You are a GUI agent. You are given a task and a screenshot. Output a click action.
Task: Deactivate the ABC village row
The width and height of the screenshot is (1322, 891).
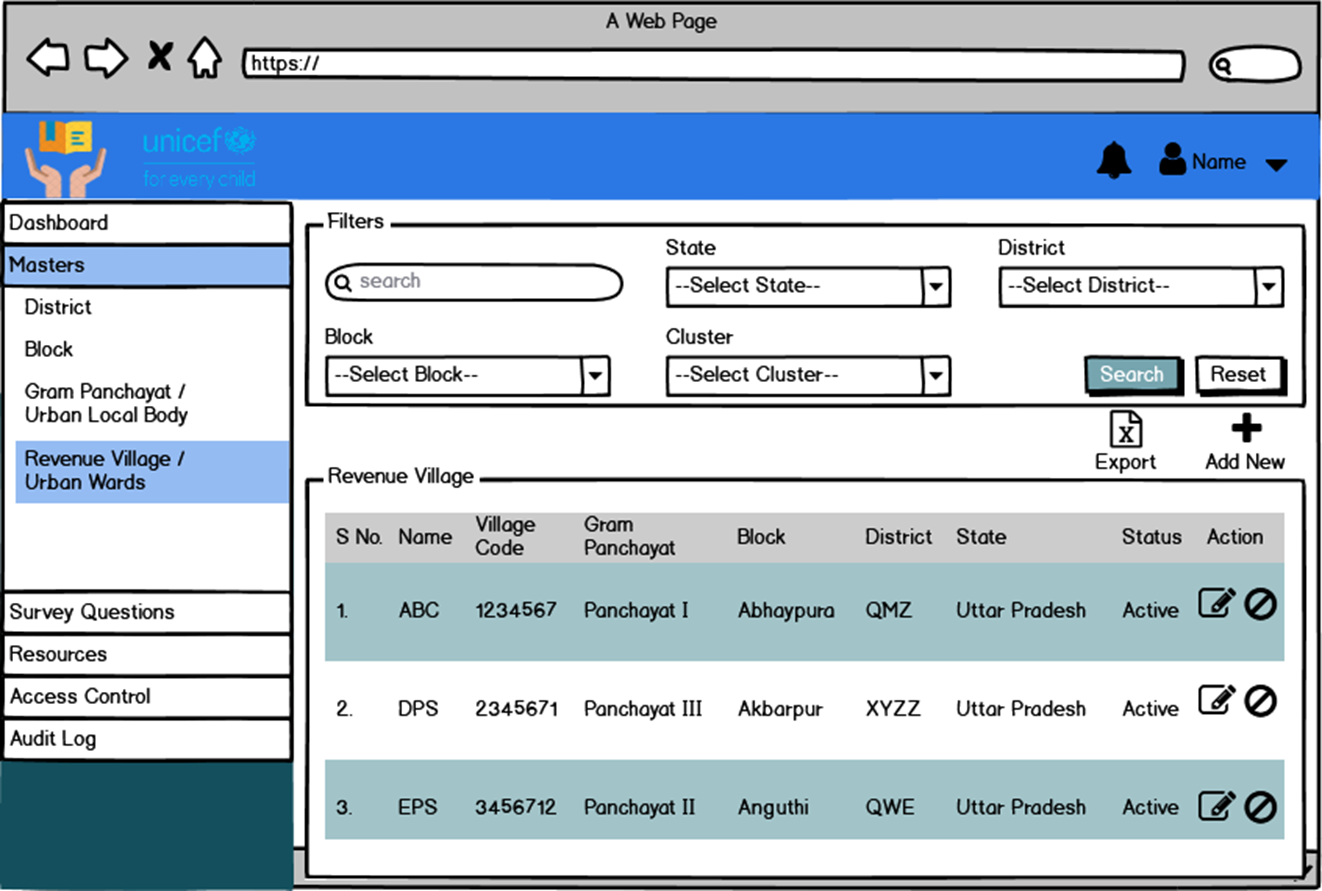[1260, 604]
